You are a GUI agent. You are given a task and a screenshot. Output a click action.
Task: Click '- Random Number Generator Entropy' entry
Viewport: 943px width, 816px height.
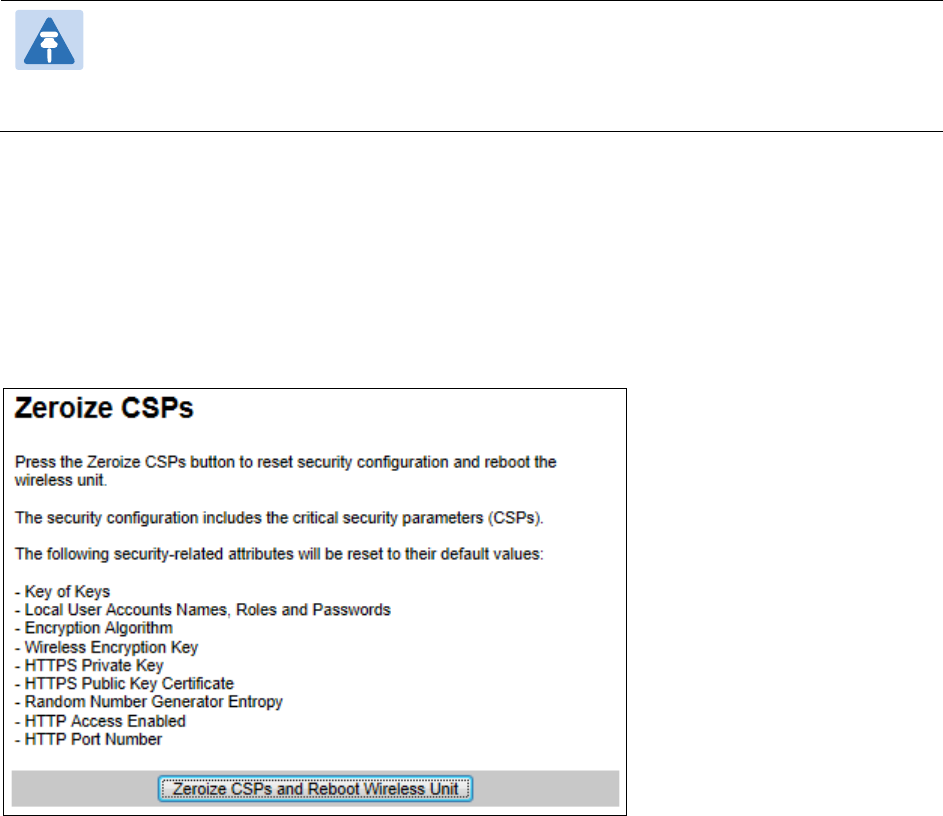(x=149, y=702)
